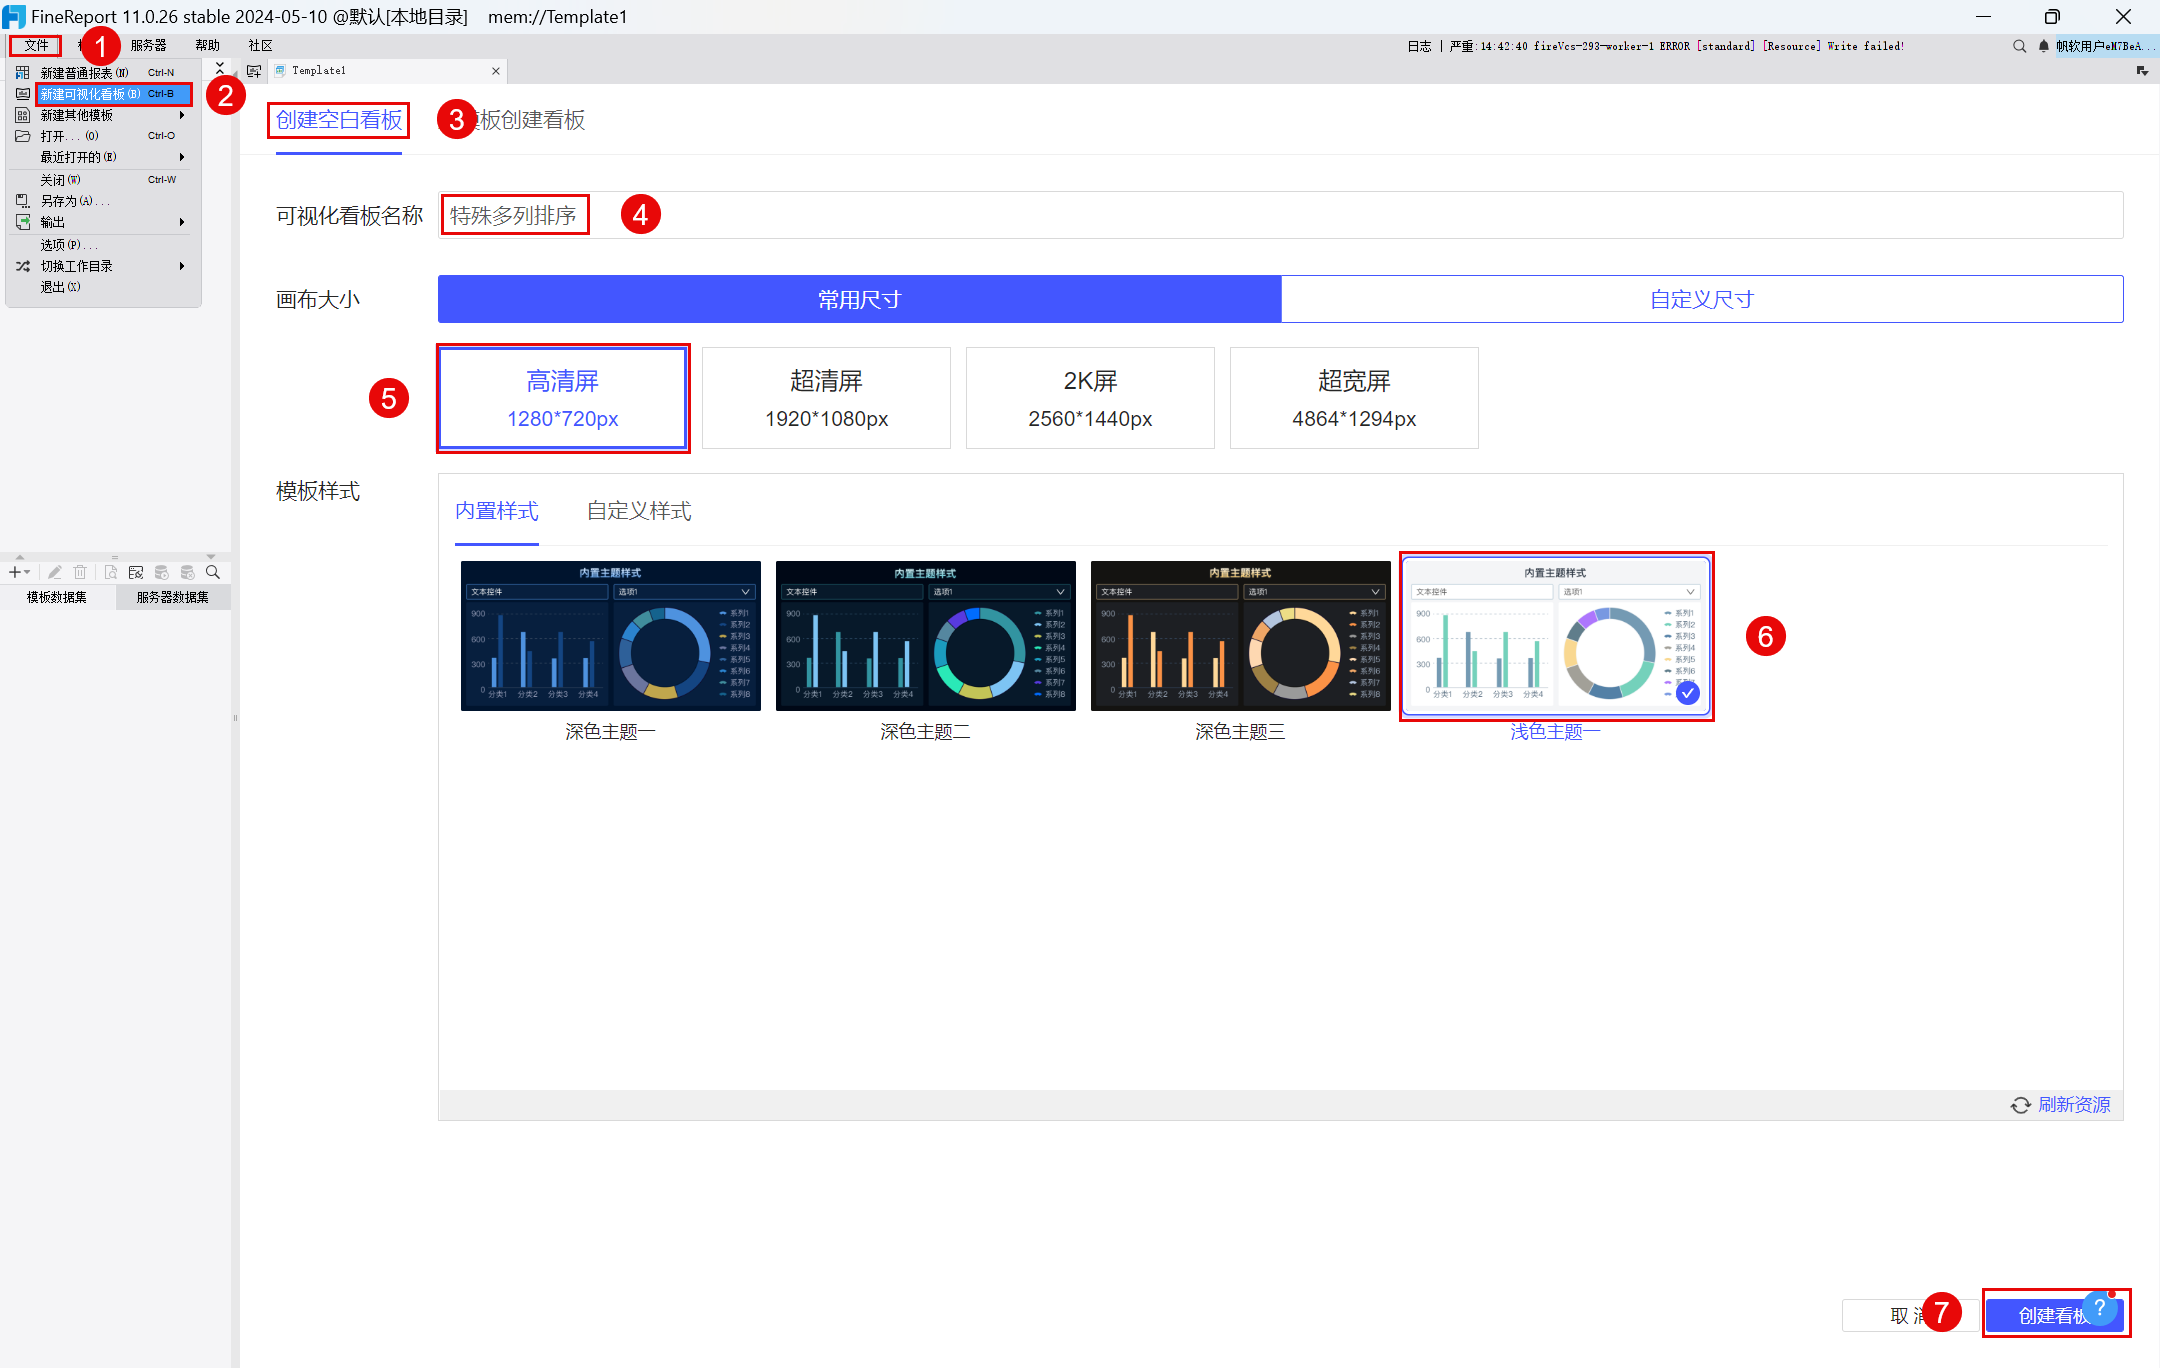Open the 服务器 menu
This screenshot has width=2160, height=1368.
point(148,45)
